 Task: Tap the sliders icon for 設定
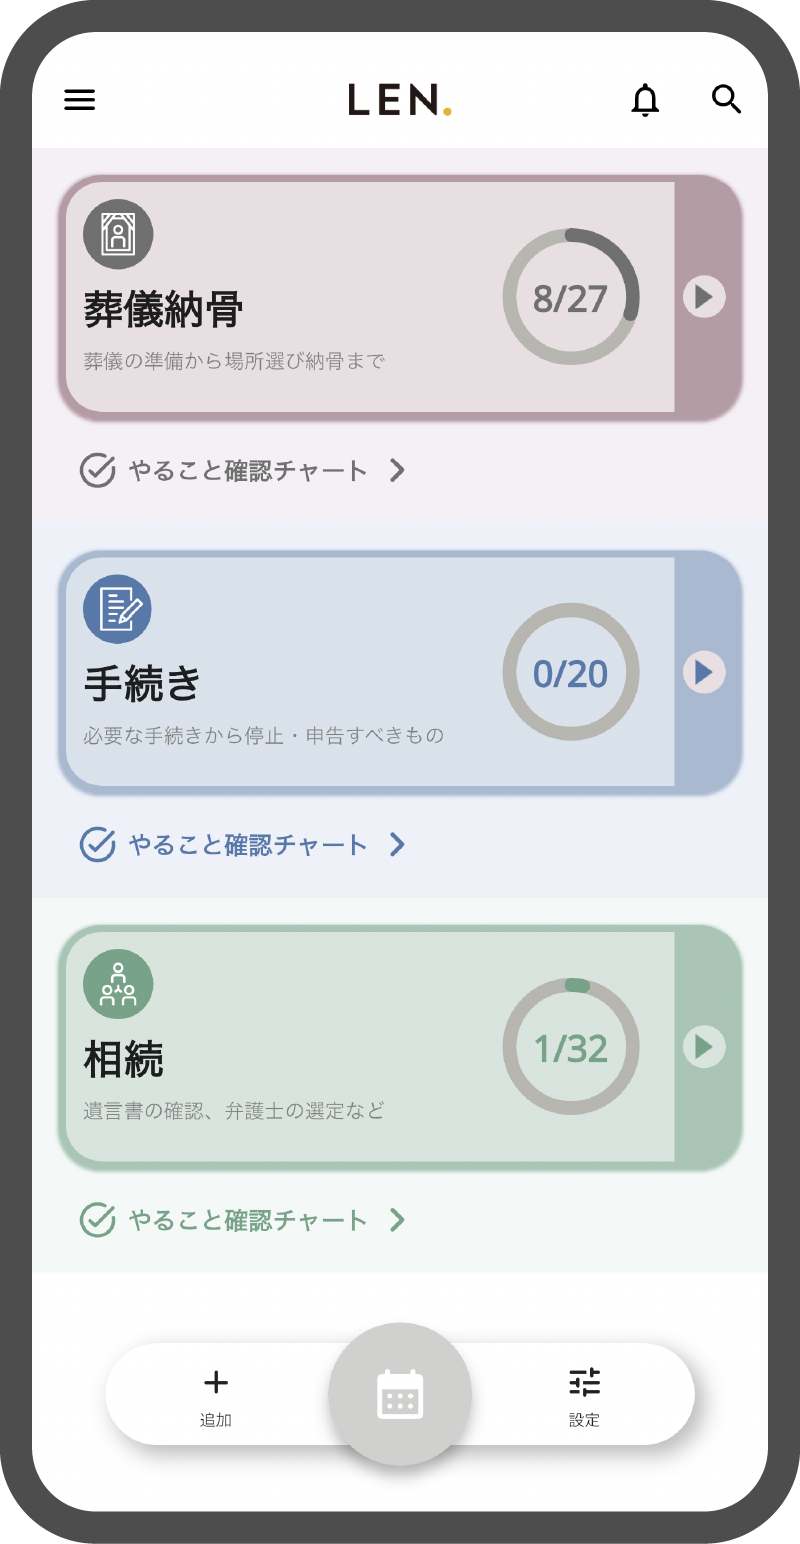(585, 1382)
